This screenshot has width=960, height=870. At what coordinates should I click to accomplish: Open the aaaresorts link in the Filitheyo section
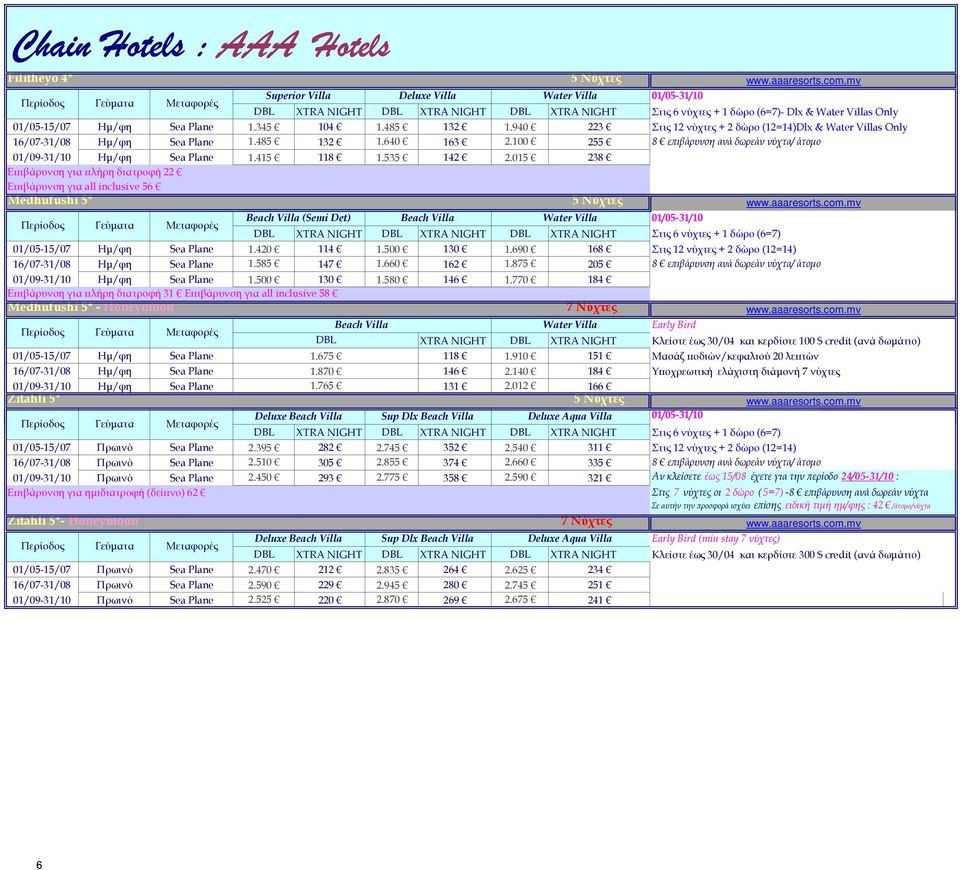point(803,81)
